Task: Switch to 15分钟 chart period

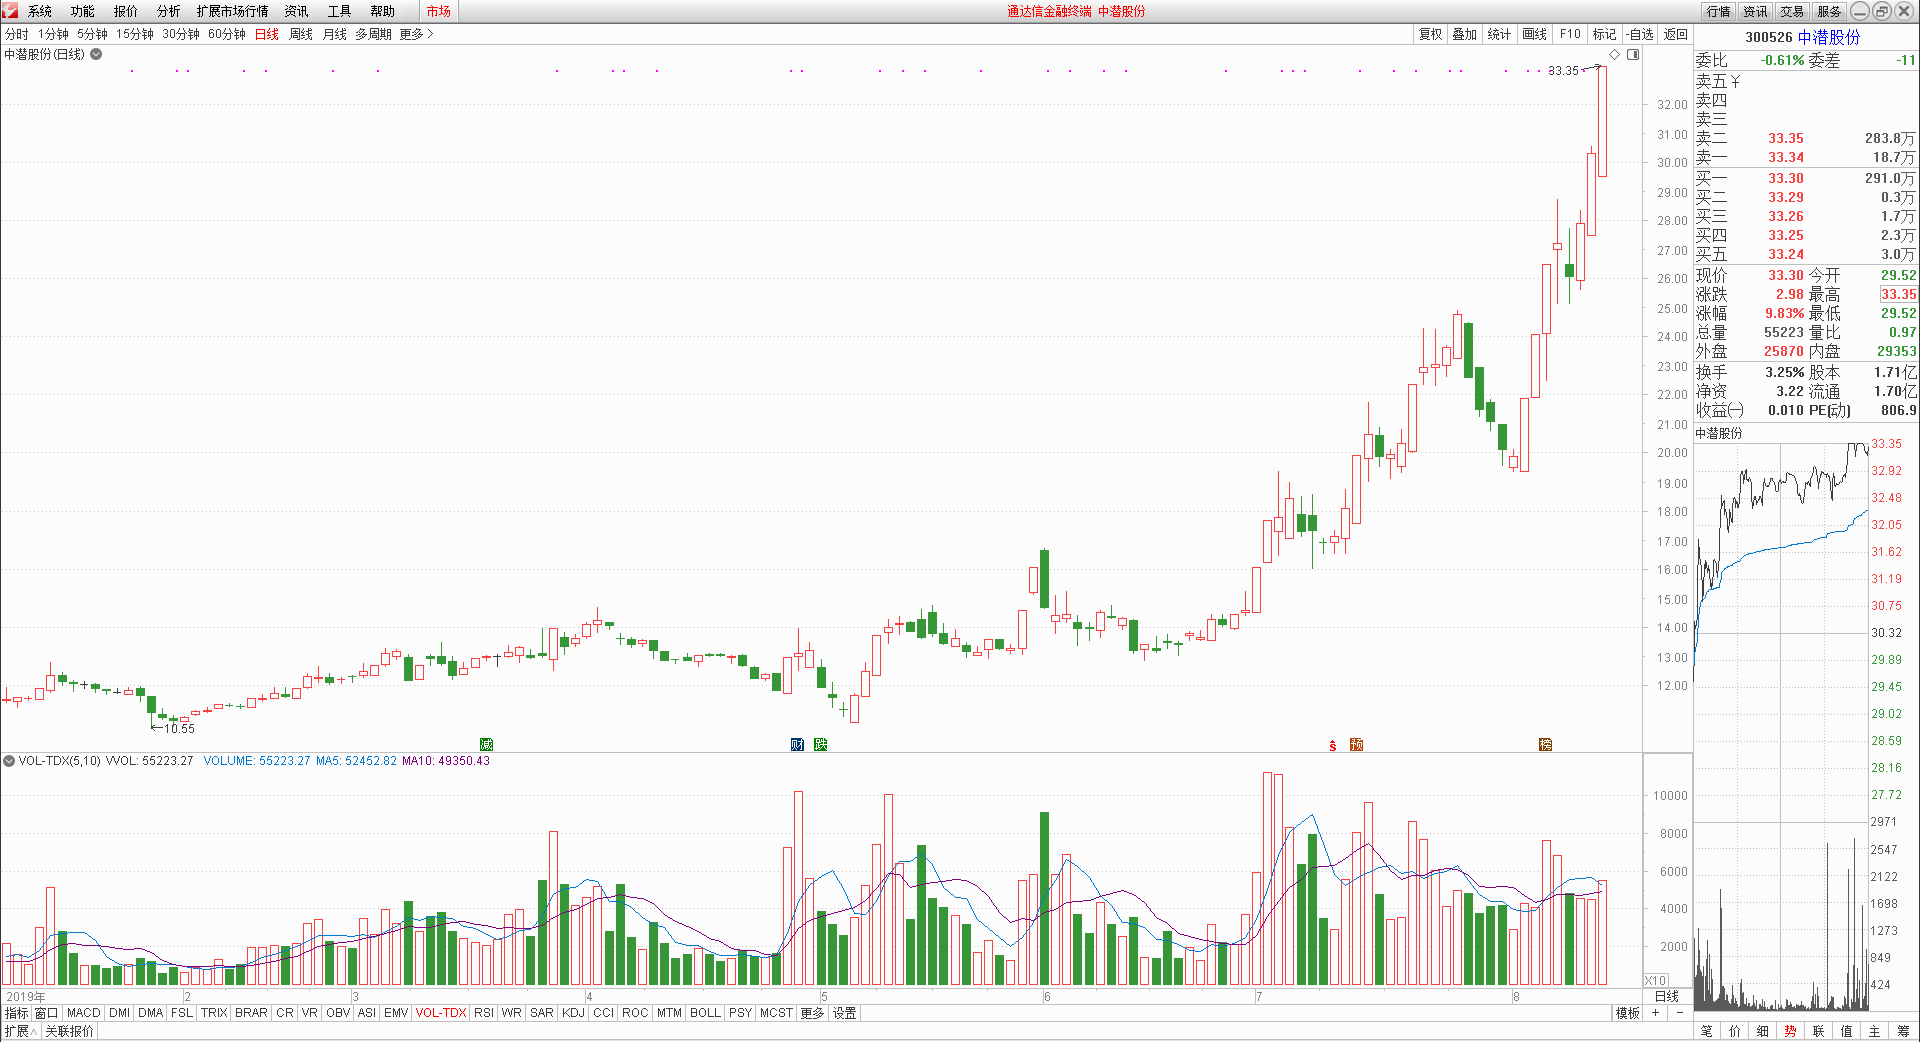Action: pyautogui.click(x=135, y=34)
